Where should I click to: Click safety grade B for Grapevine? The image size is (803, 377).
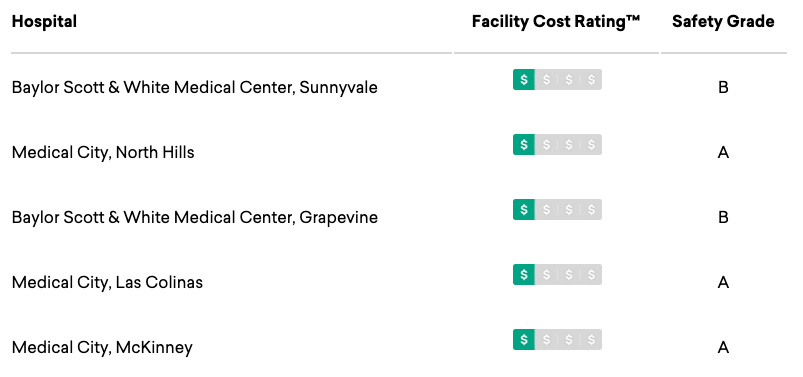click(x=723, y=218)
